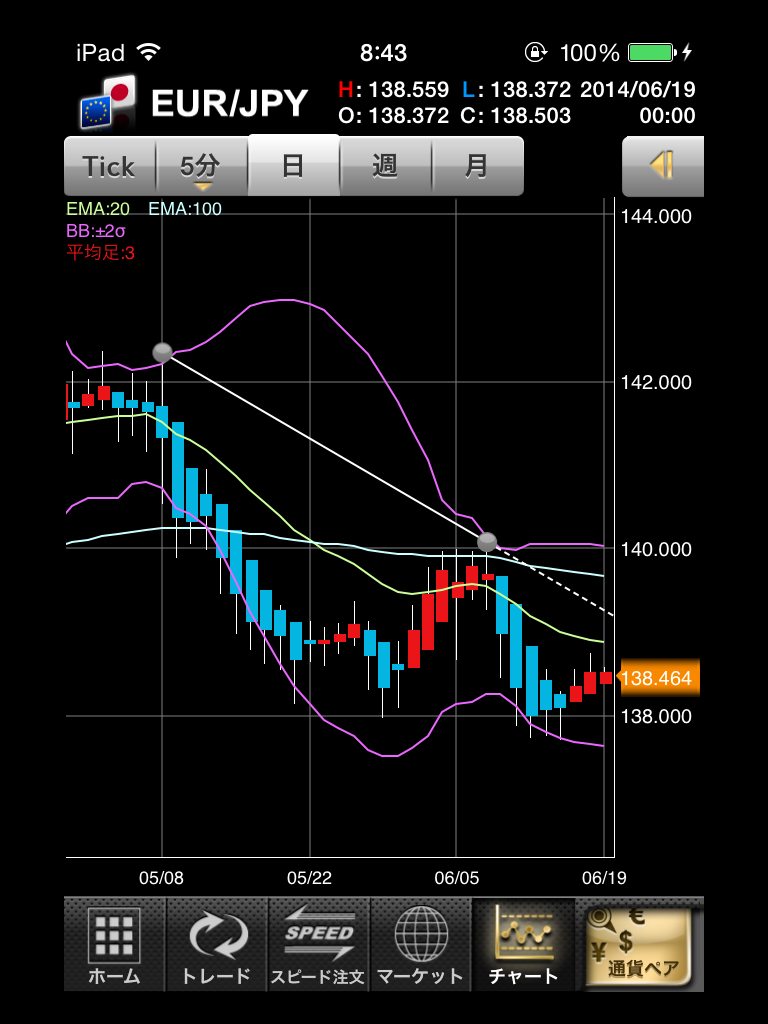Tap the high value H: 138.559
Image resolution: width=768 pixels, height=1024 pixels.
coord(393,89)
